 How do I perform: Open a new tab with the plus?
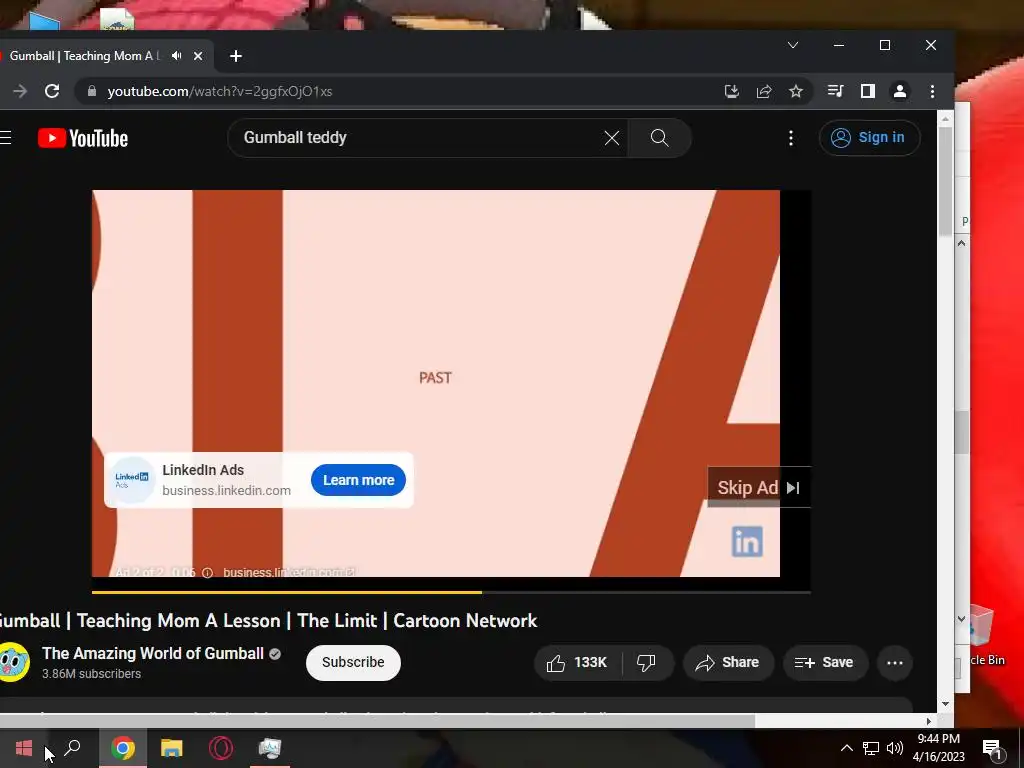click(x=236, y=56)
